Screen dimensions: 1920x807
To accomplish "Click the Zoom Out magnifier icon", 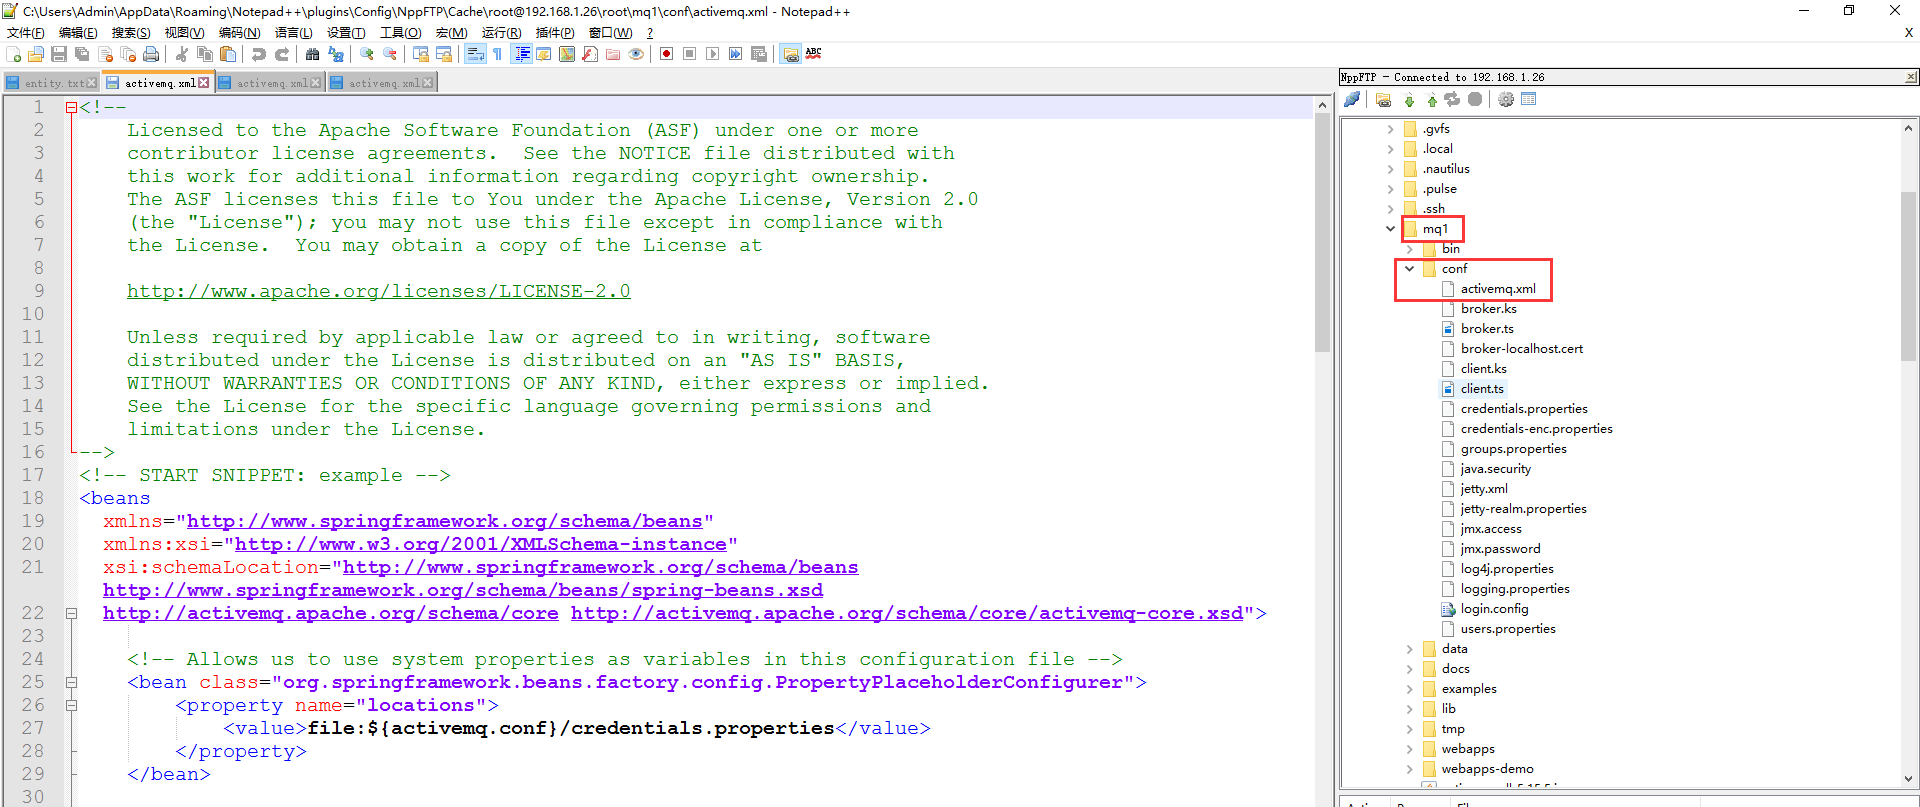I will click(390, 54).
